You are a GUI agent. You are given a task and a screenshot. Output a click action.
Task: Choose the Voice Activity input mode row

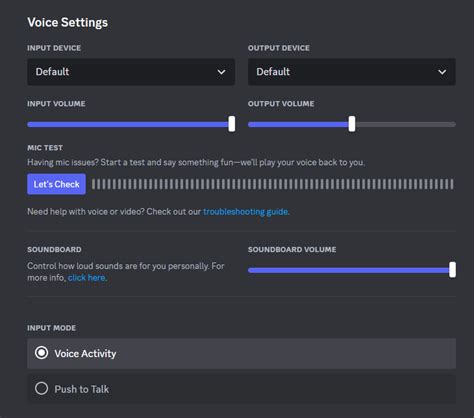tap(241, 353)
